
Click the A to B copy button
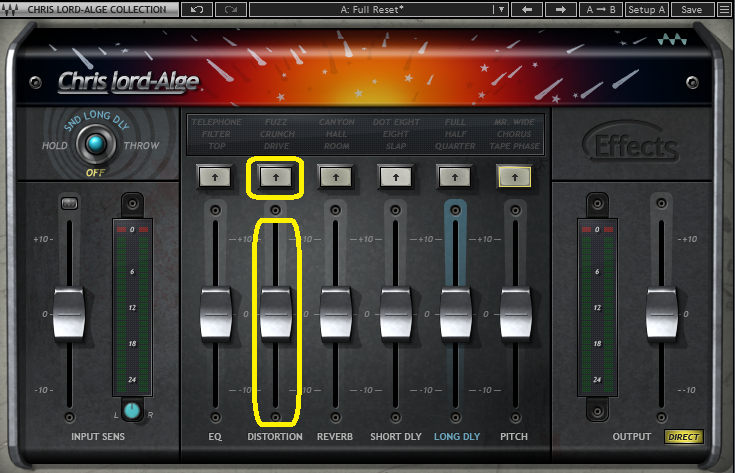(602, 9)
